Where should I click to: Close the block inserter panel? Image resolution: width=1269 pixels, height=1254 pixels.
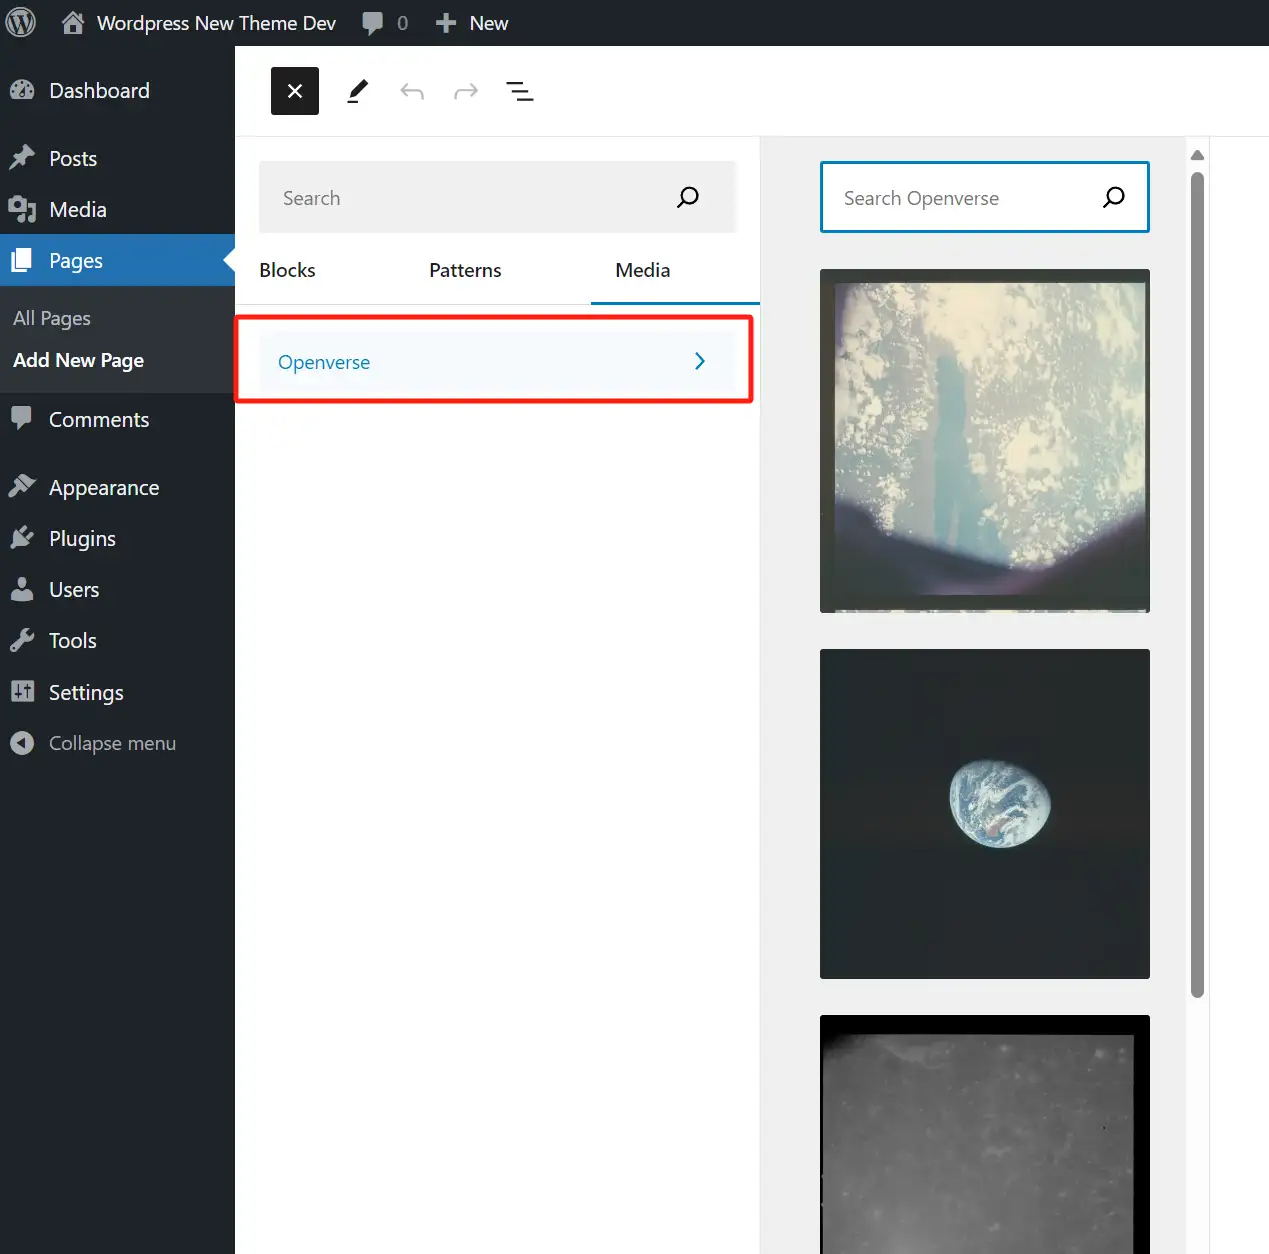(x=294, y=91)
